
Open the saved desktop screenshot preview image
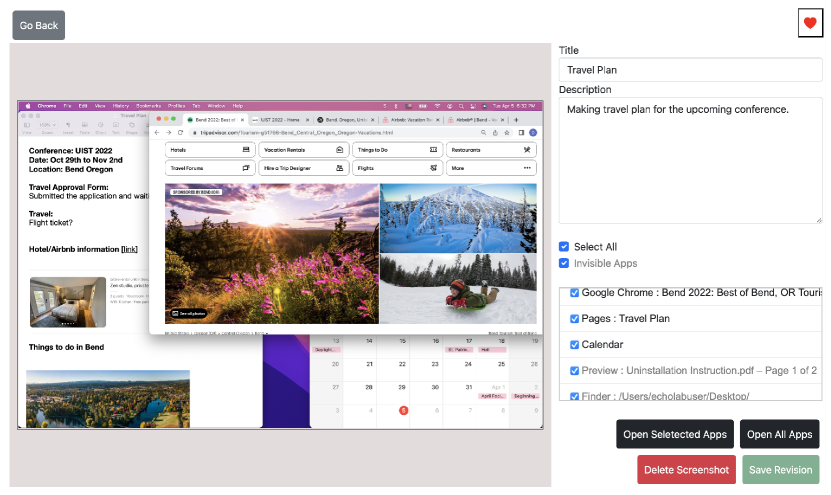click(280, 264)
